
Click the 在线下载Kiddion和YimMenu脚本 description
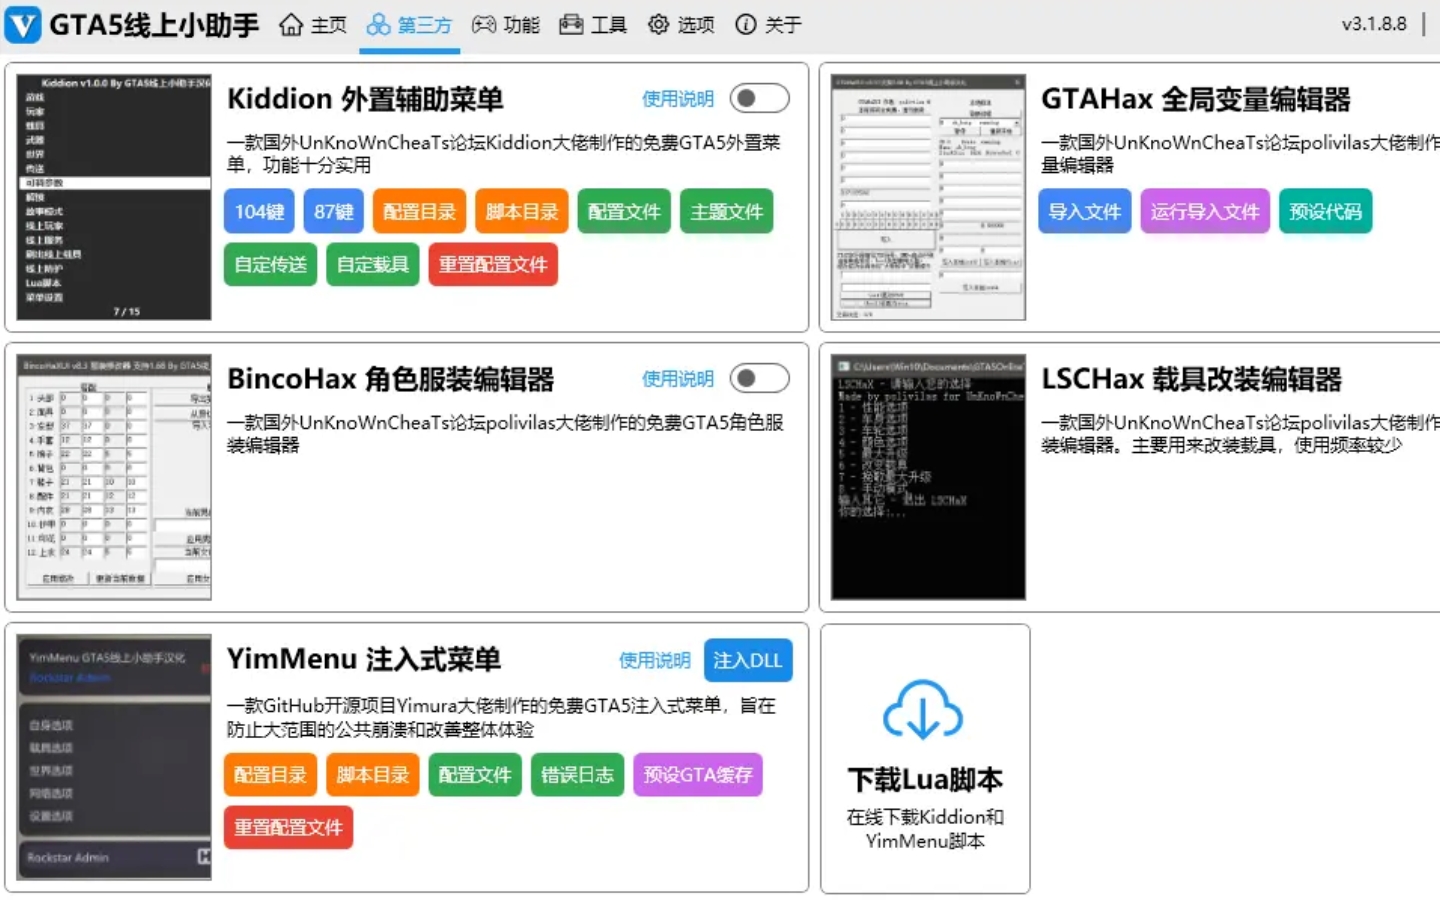(x=925, y=829)
